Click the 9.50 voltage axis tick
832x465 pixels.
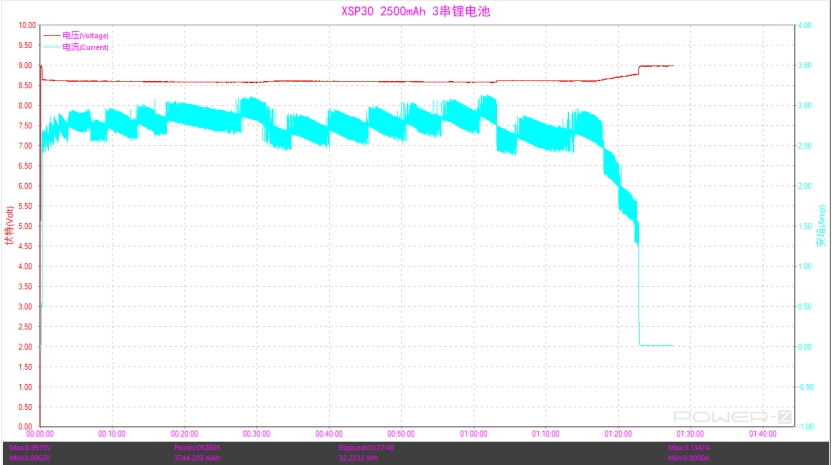click(x=25, y=45)
